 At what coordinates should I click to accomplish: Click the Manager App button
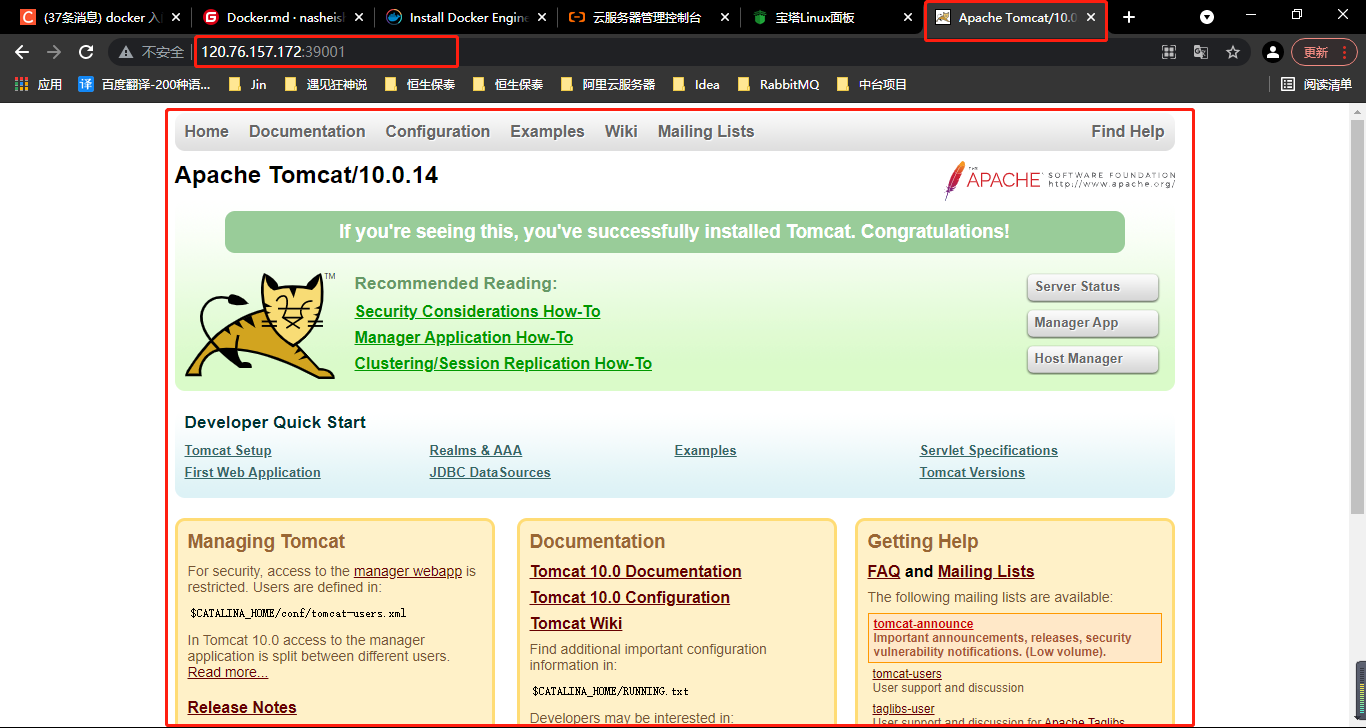(1092, 323)
